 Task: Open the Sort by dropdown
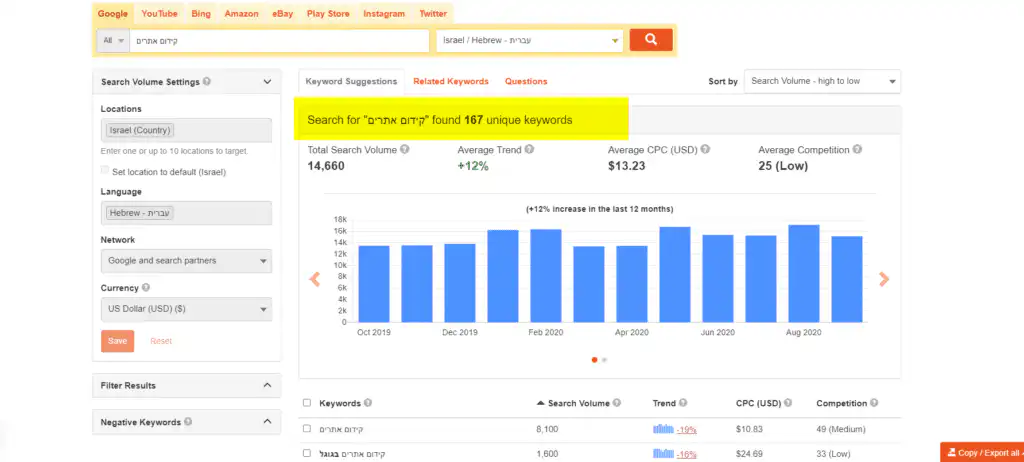822,81
